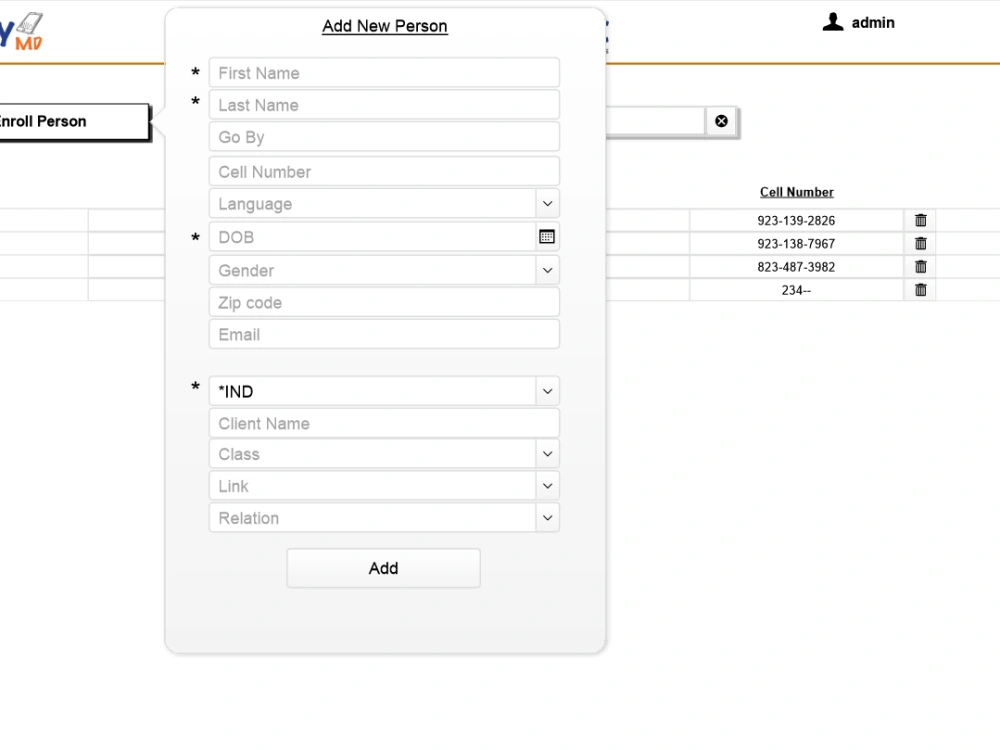Screen dimensions: 1000x750
Task: Select the 823-487-3982 cell
Action: 796,267
